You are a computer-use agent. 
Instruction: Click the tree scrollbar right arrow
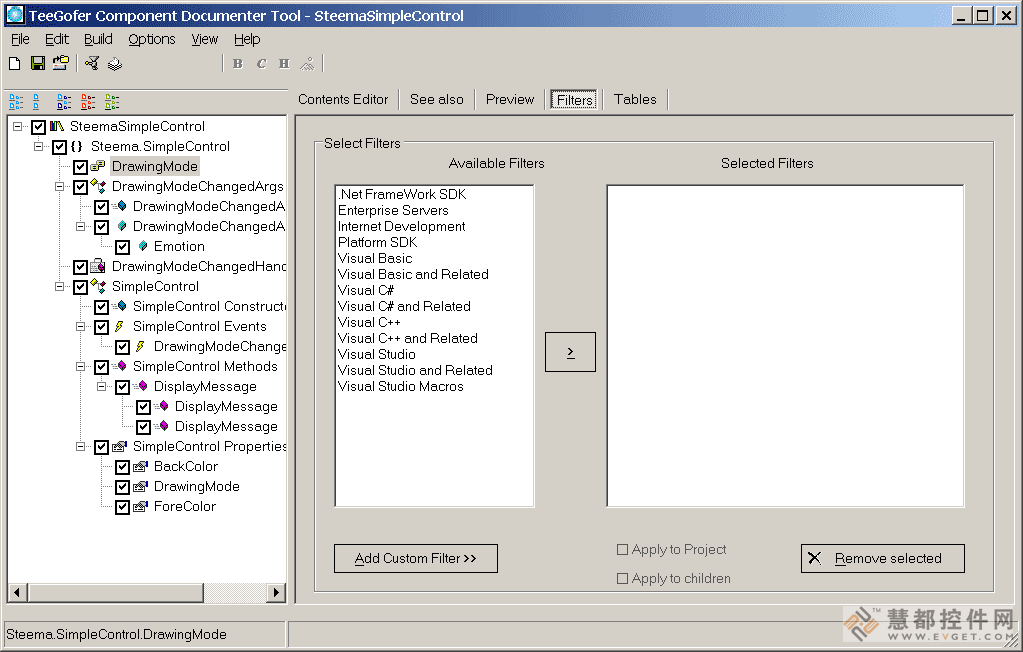(x=277, y=593)
